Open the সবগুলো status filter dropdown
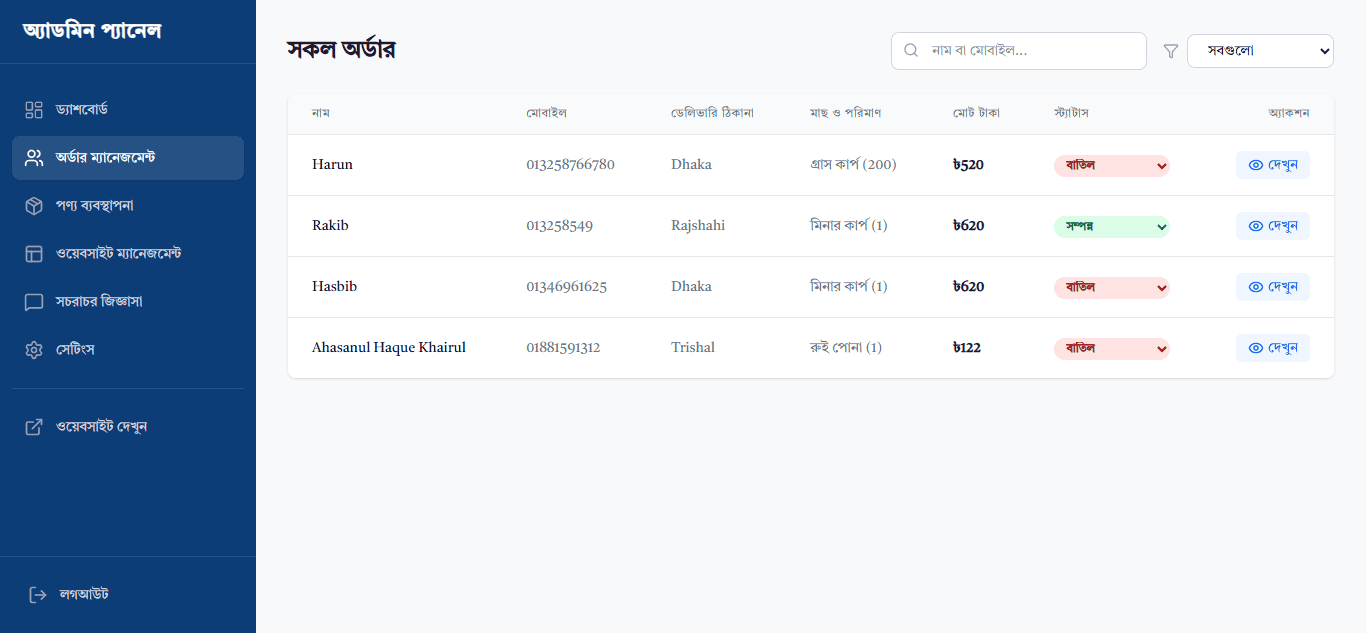Viewport: 1366px width, 633px height. point(1259,51)
